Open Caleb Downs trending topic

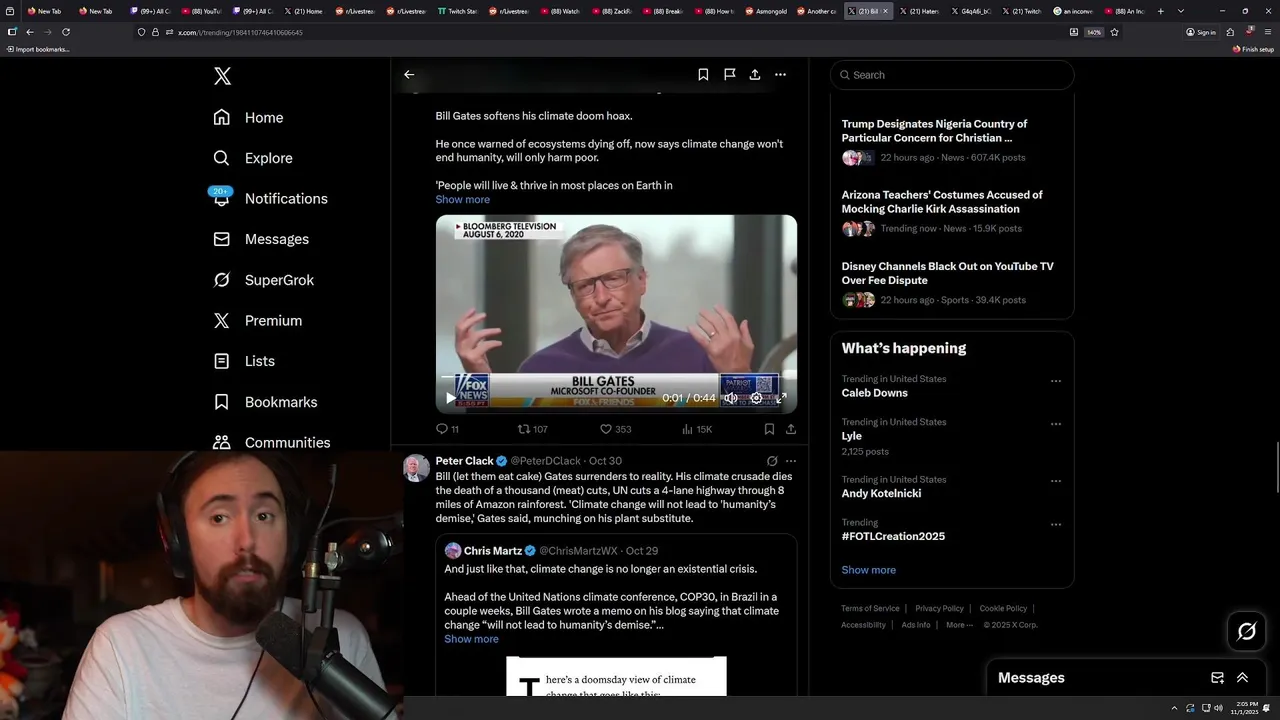click(x=875, y=393)
